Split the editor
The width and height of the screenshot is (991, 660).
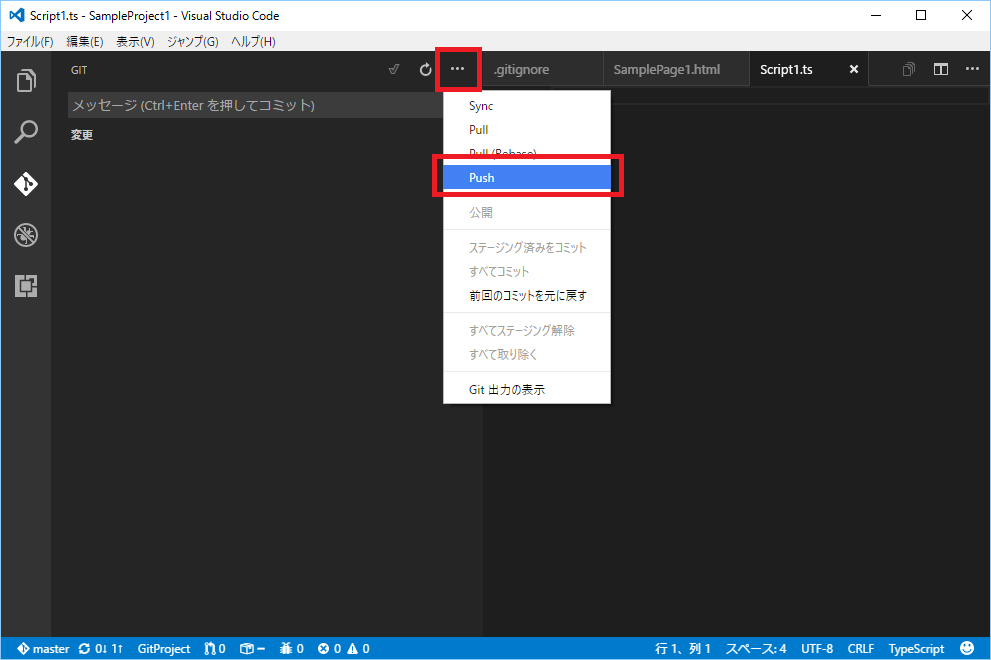(x=941, y=70)
